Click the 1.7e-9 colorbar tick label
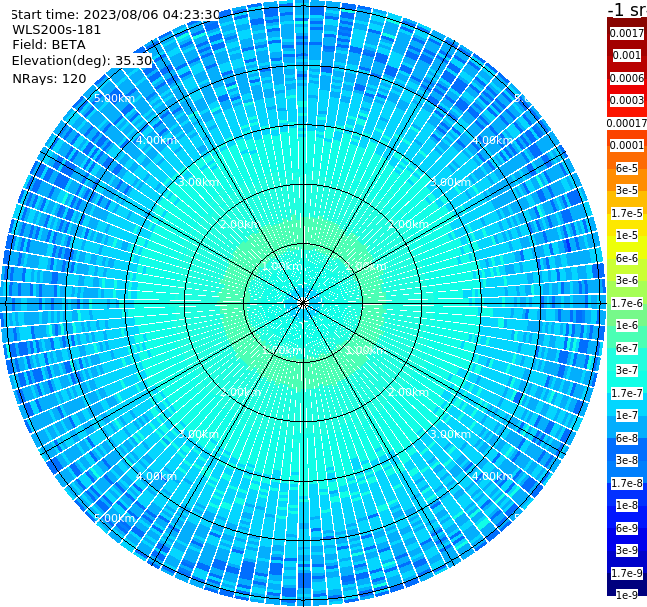 (627, 573)
